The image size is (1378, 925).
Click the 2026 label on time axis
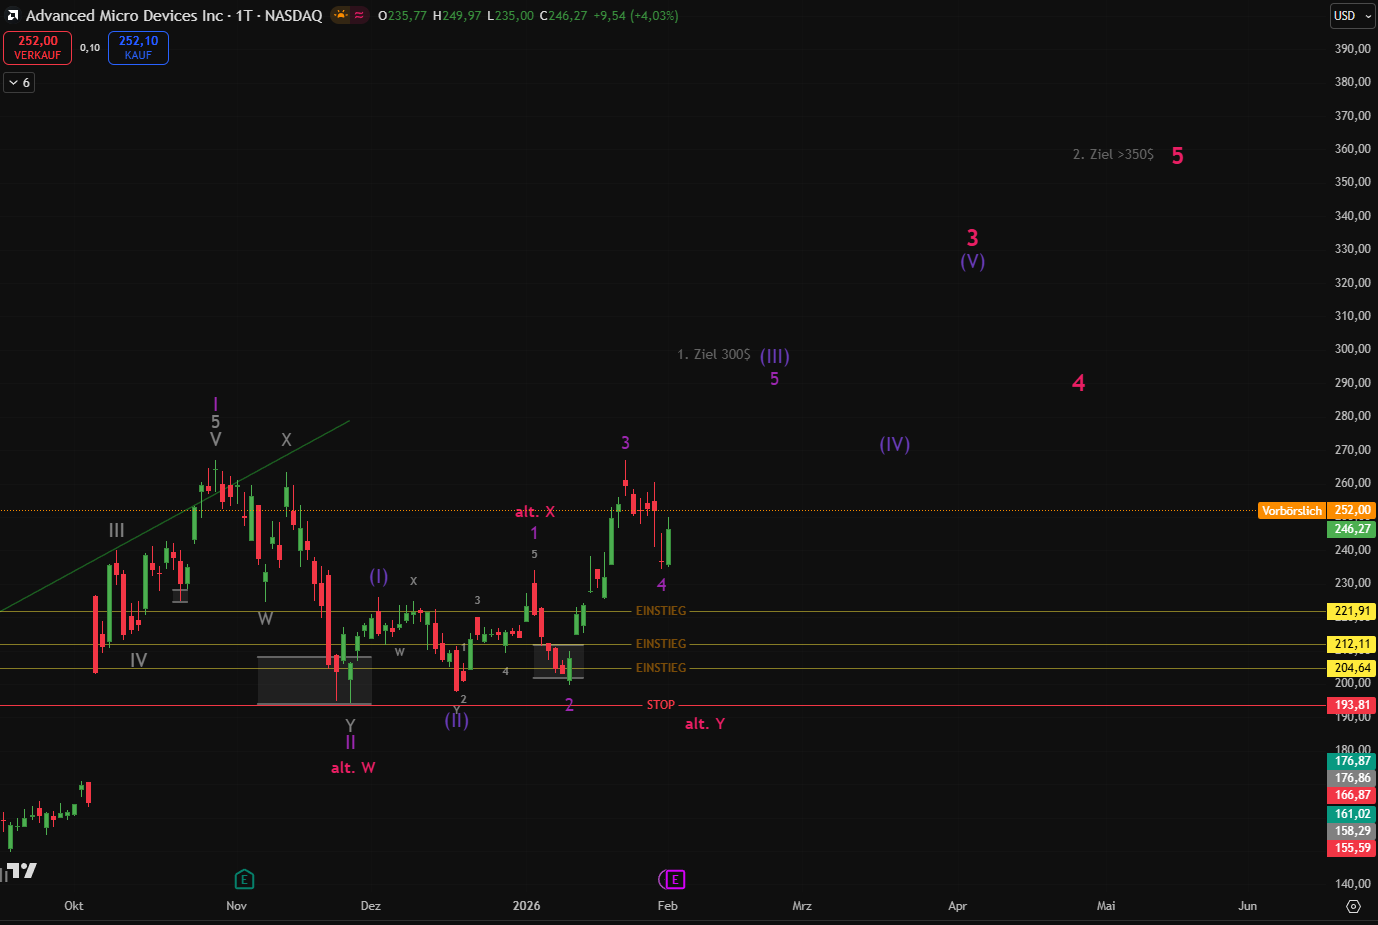pos(526,906)
